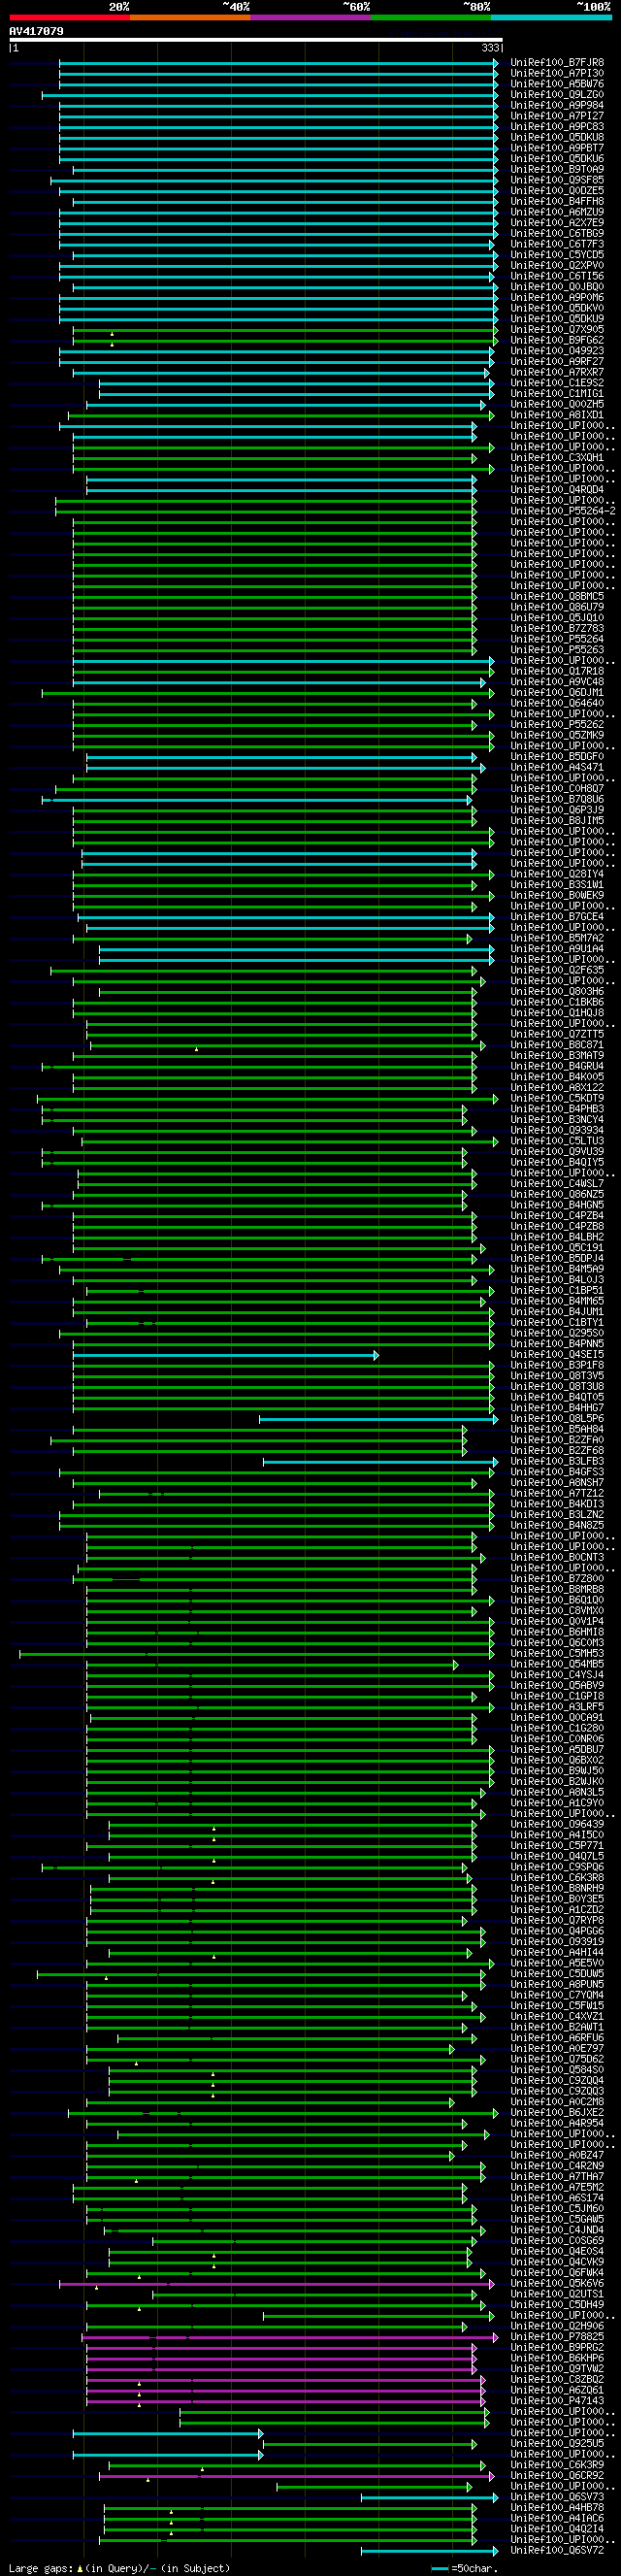
Task: Click the hit label UniRef100_A5BW76
Action: [x=557, y=84]
